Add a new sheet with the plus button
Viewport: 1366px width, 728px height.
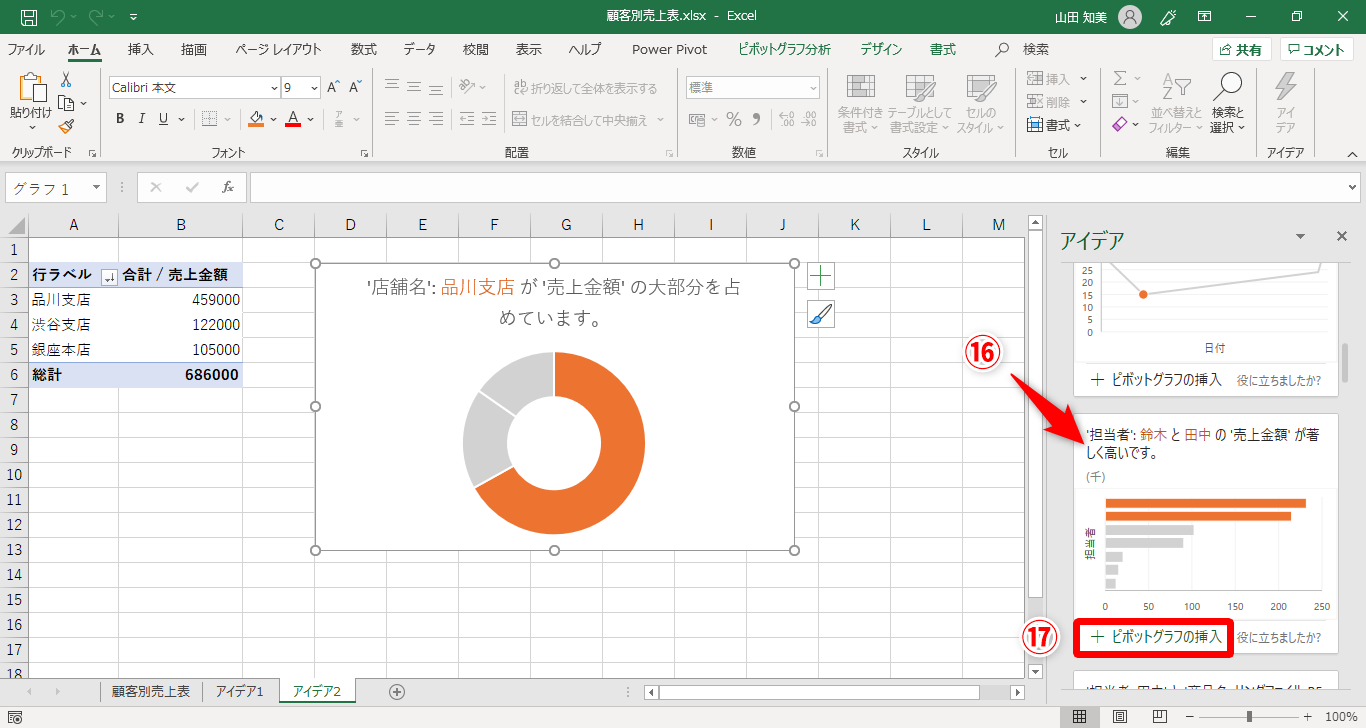coord(397,691)
